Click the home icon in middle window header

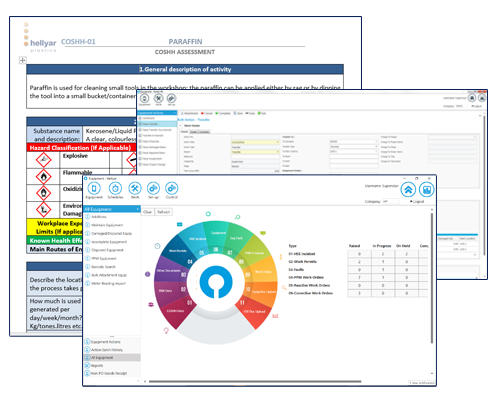(472, 98)
